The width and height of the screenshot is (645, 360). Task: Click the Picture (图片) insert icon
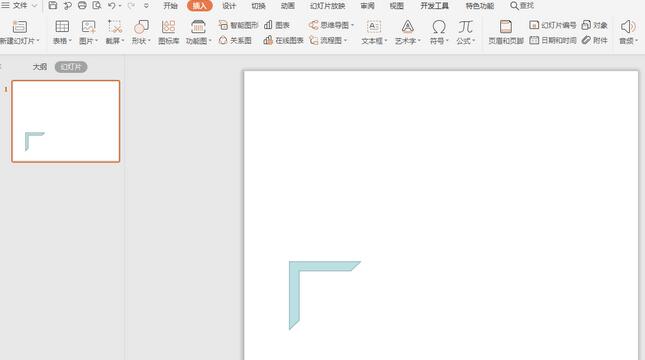[x=88, y=26]
